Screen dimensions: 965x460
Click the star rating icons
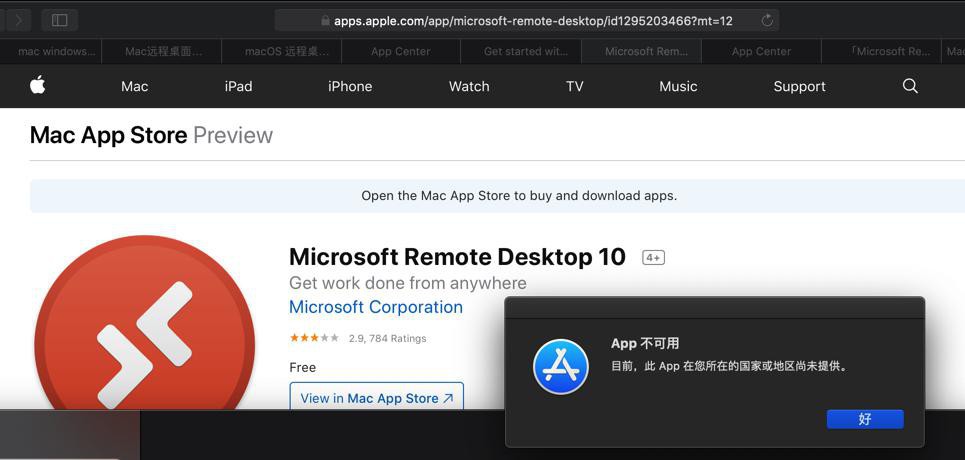pos(314,338)
